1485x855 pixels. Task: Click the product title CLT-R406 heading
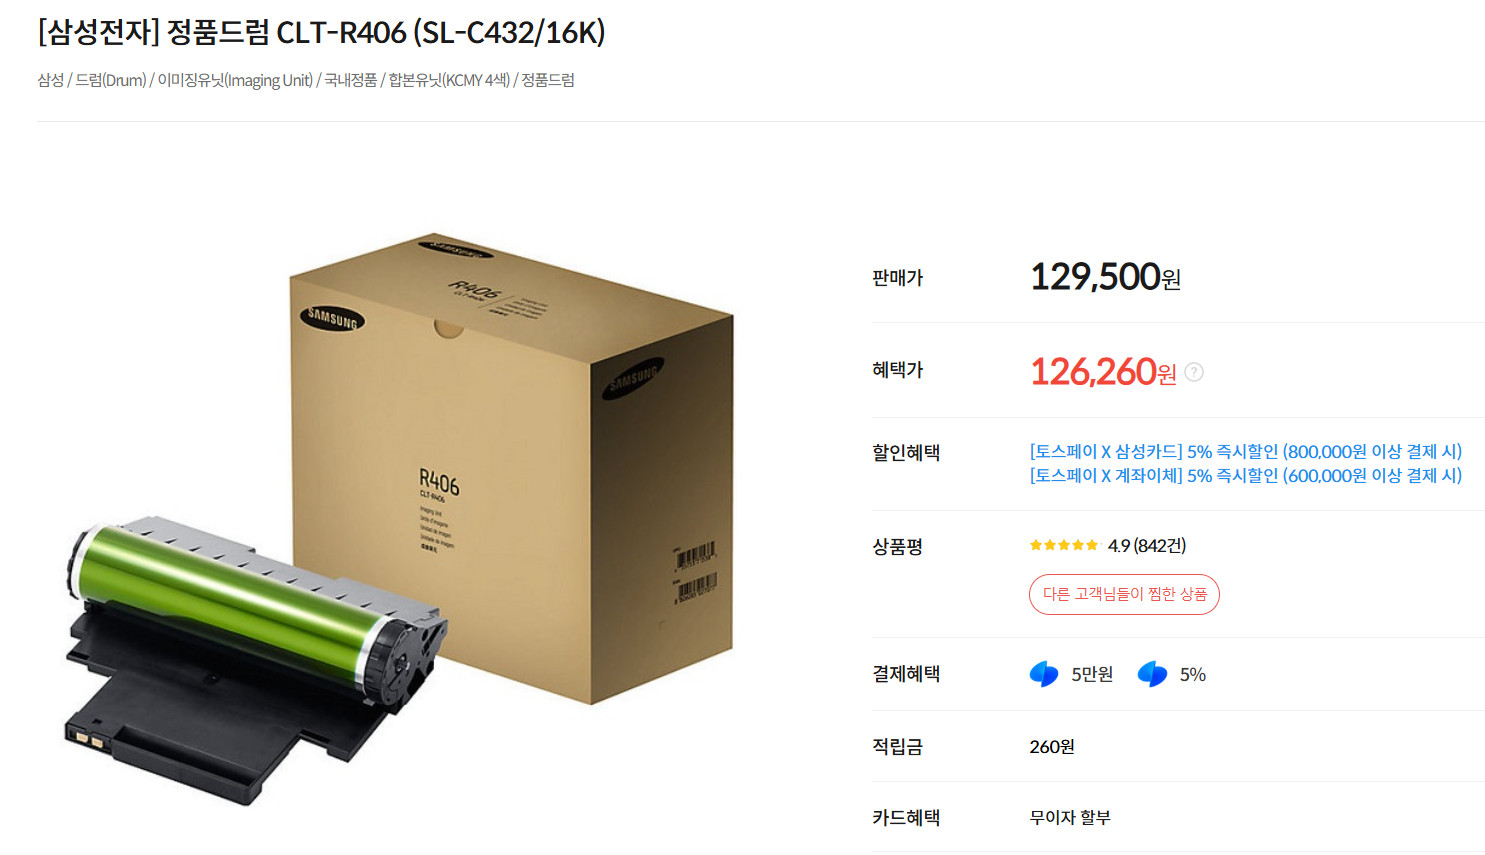pyautogui.click(x=321, y=33)
